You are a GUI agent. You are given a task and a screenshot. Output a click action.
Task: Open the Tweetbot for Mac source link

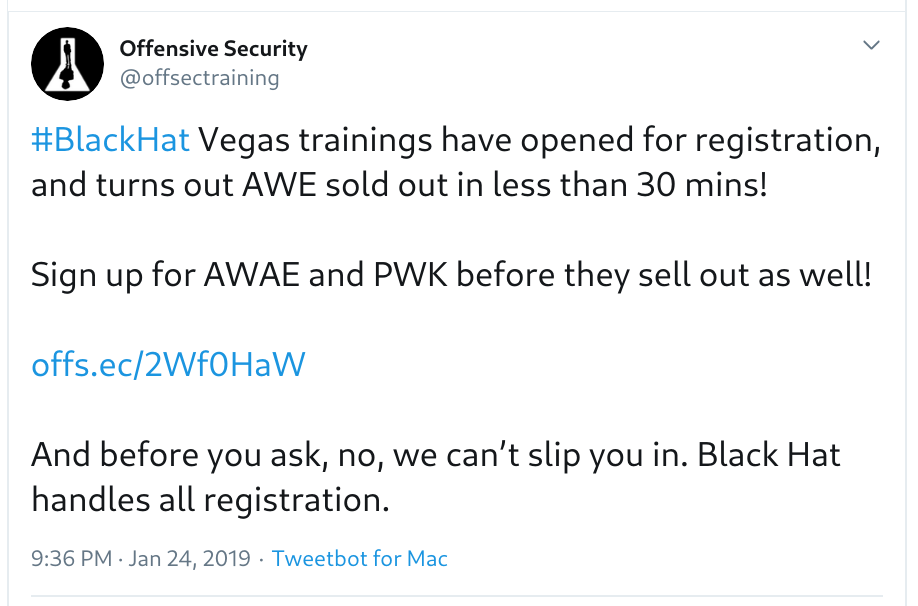[x=359, y=558]
